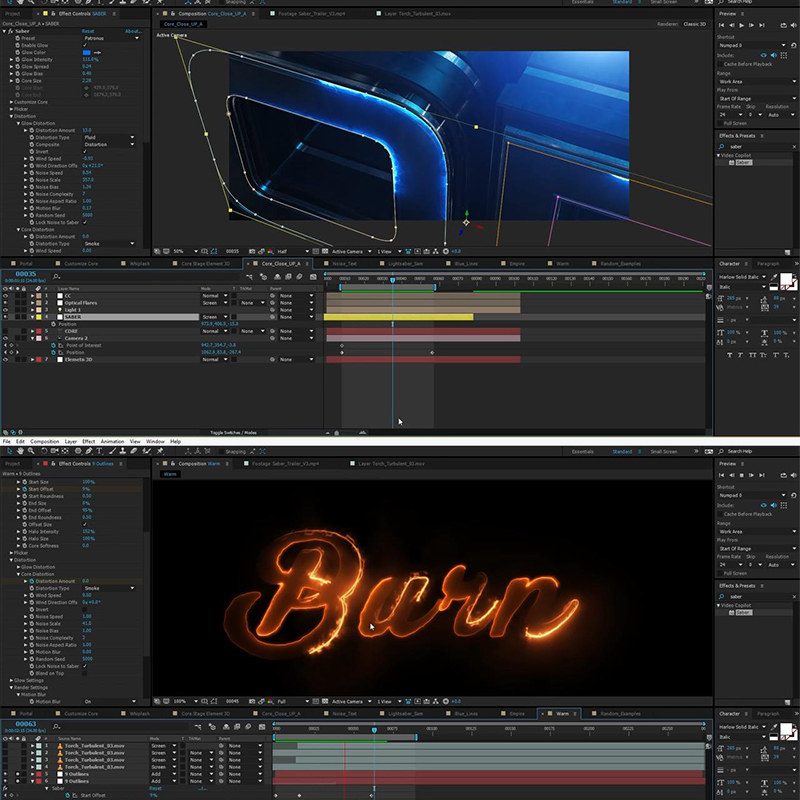The height and width of the screenshot is (800, 800).
Task: Open the Composition menu
Action: click(x=44, y=442)
